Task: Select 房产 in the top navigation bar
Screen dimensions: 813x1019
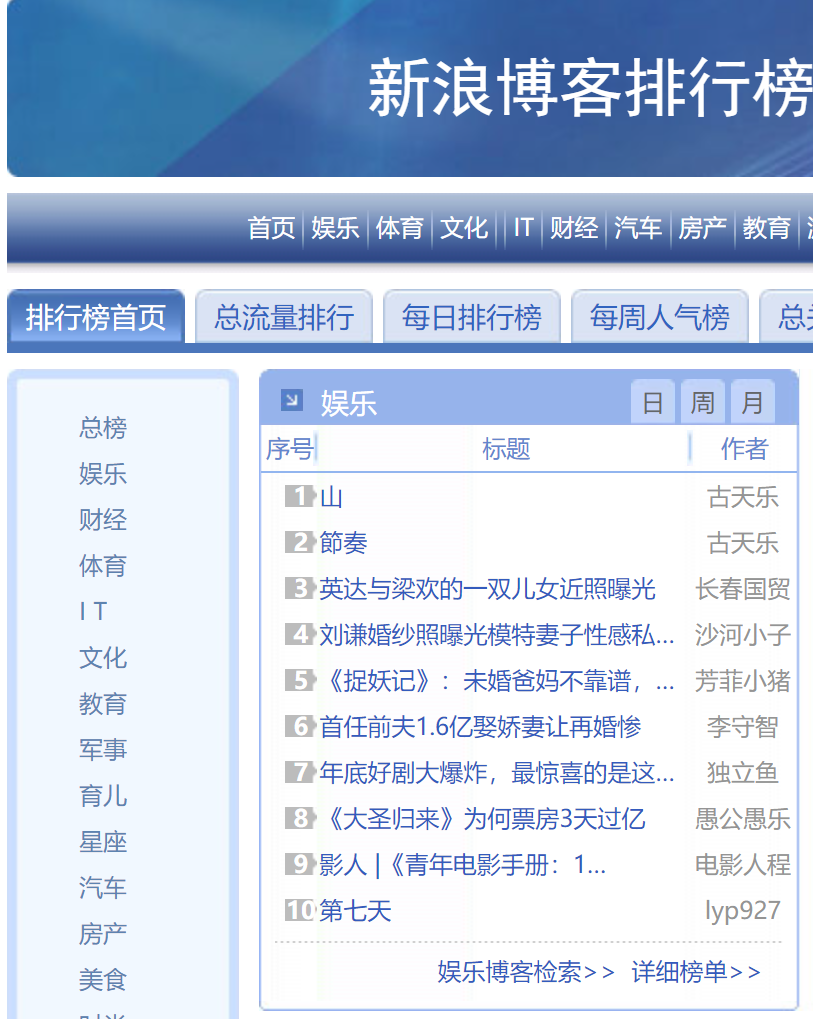Action: 703,228
